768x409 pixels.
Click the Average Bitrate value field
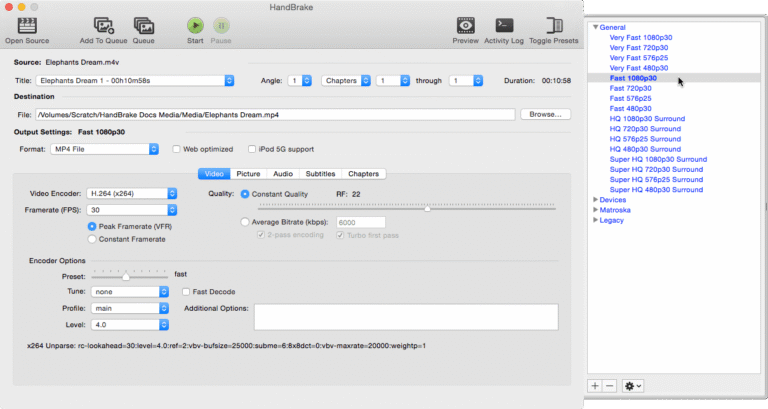pos(360,222)
